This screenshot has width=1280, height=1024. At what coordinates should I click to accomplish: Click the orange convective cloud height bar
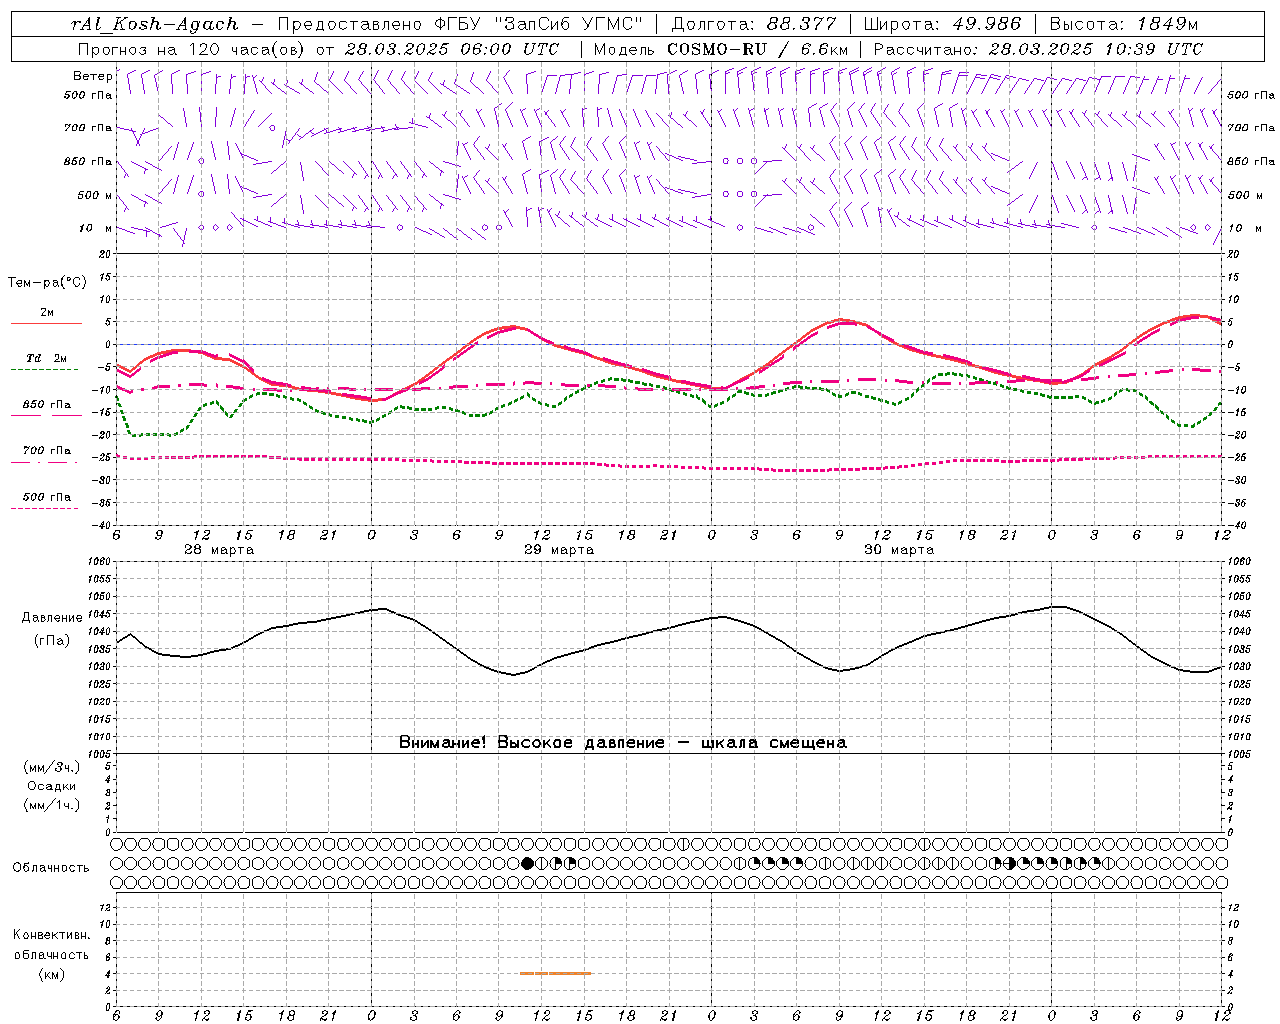tap(555, 973)
